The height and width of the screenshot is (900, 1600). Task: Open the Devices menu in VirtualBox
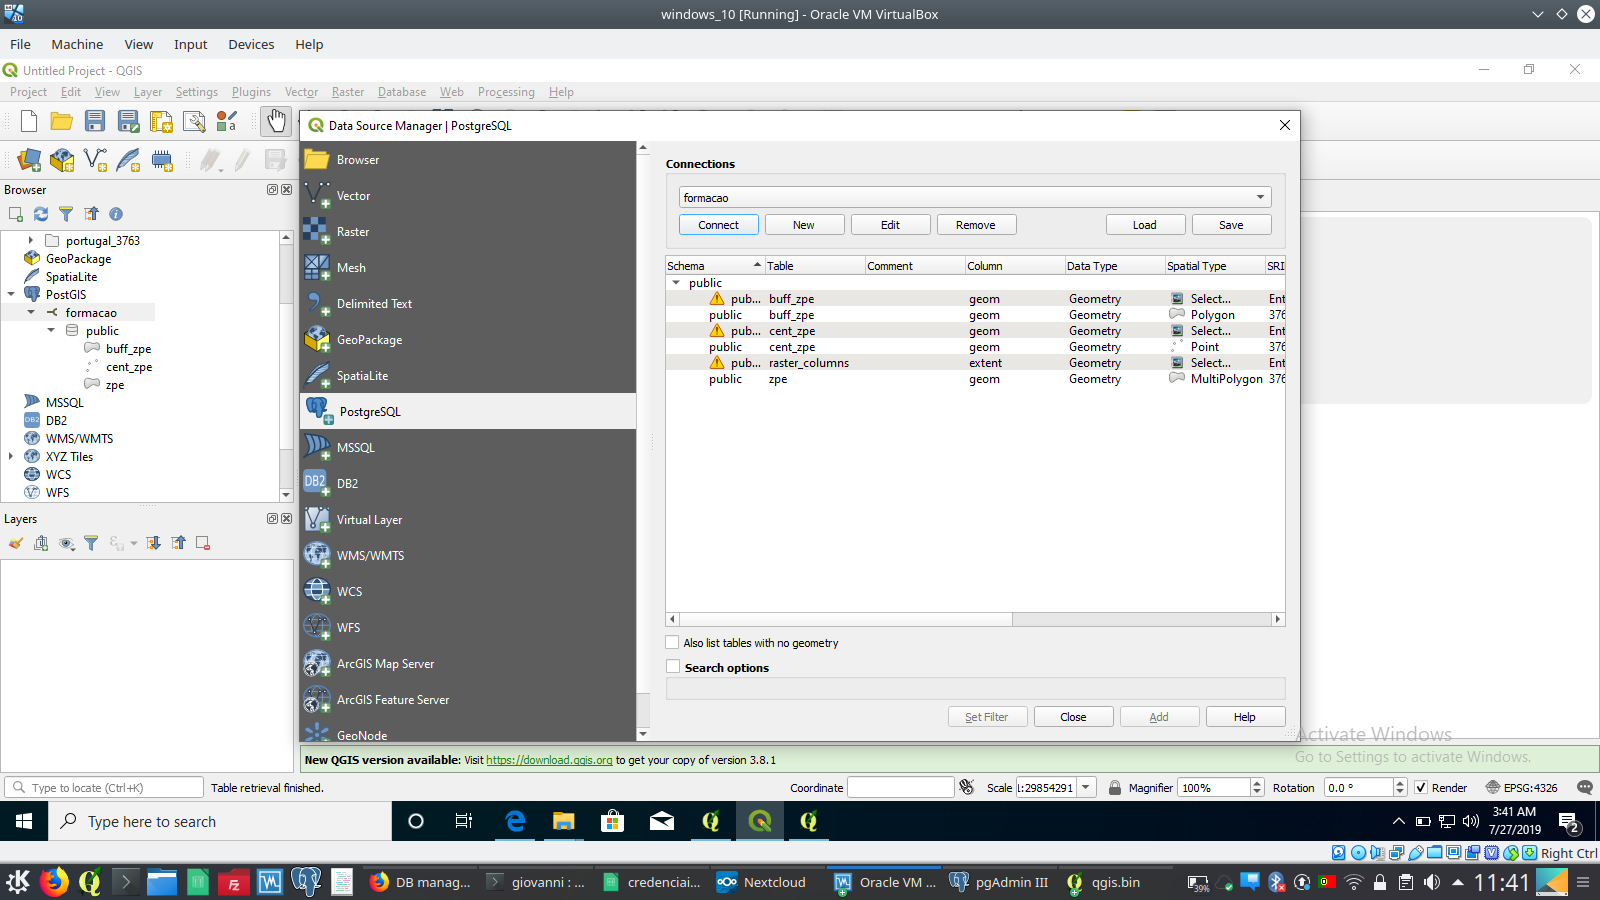click(251, 44)
